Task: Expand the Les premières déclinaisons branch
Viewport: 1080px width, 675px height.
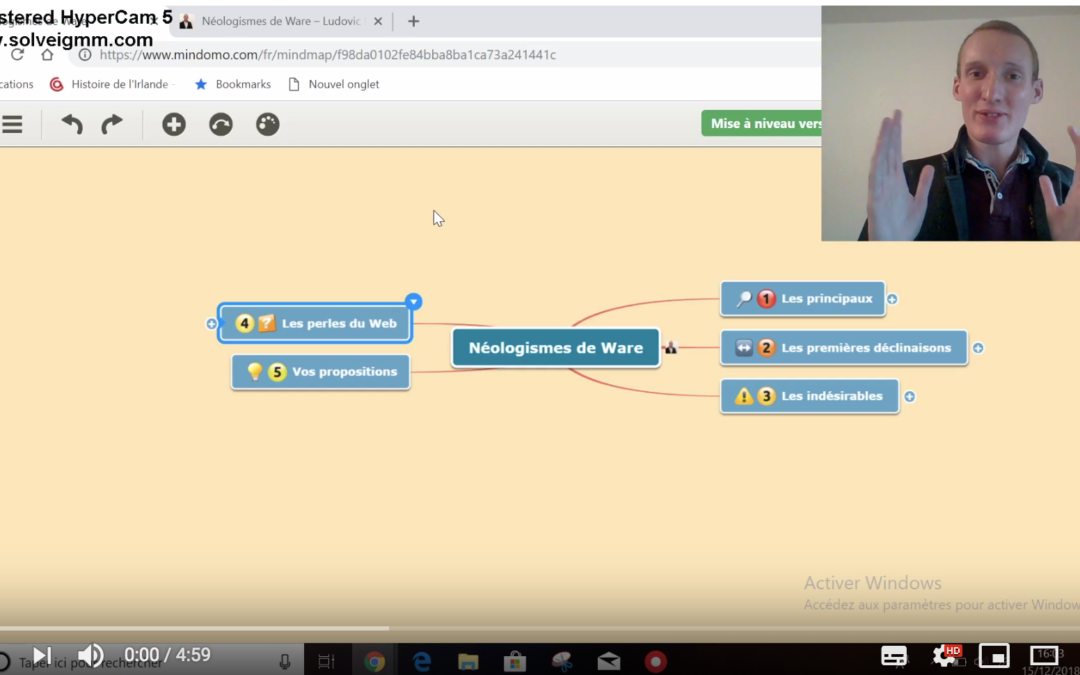Action: coord(978,348)
